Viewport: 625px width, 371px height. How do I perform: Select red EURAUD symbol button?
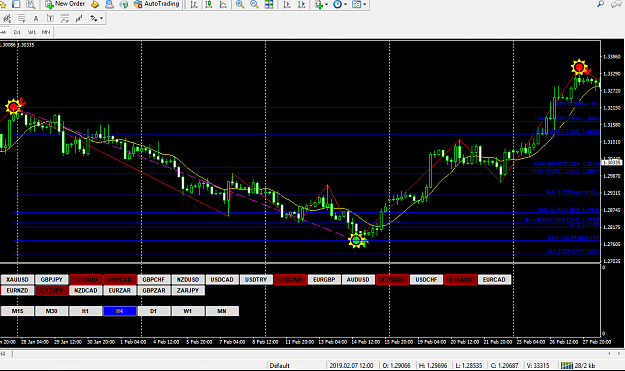tap(460, 279)
